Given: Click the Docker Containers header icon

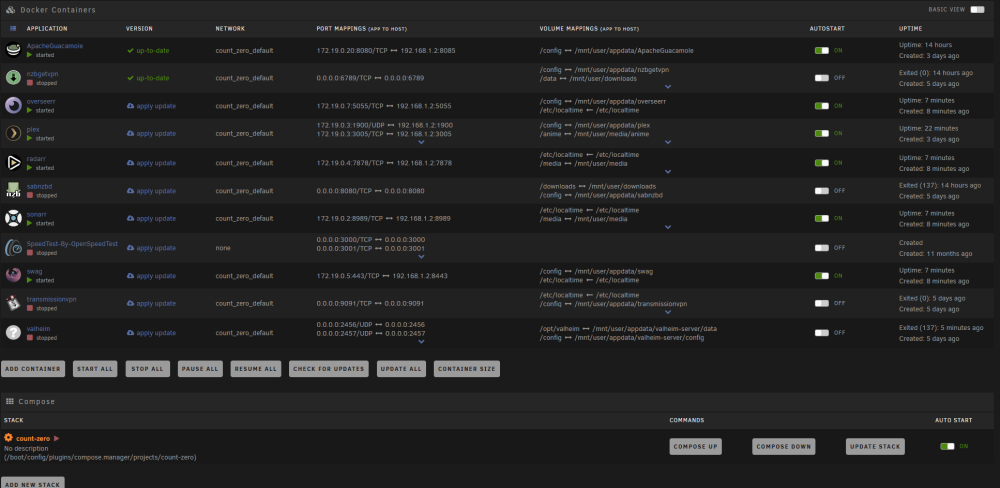Looking at the screenshot, I should [x=11, y=10].
